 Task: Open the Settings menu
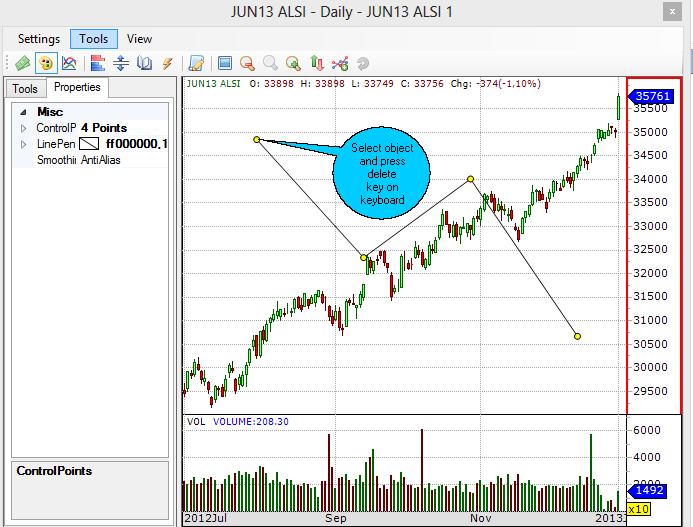39,39
